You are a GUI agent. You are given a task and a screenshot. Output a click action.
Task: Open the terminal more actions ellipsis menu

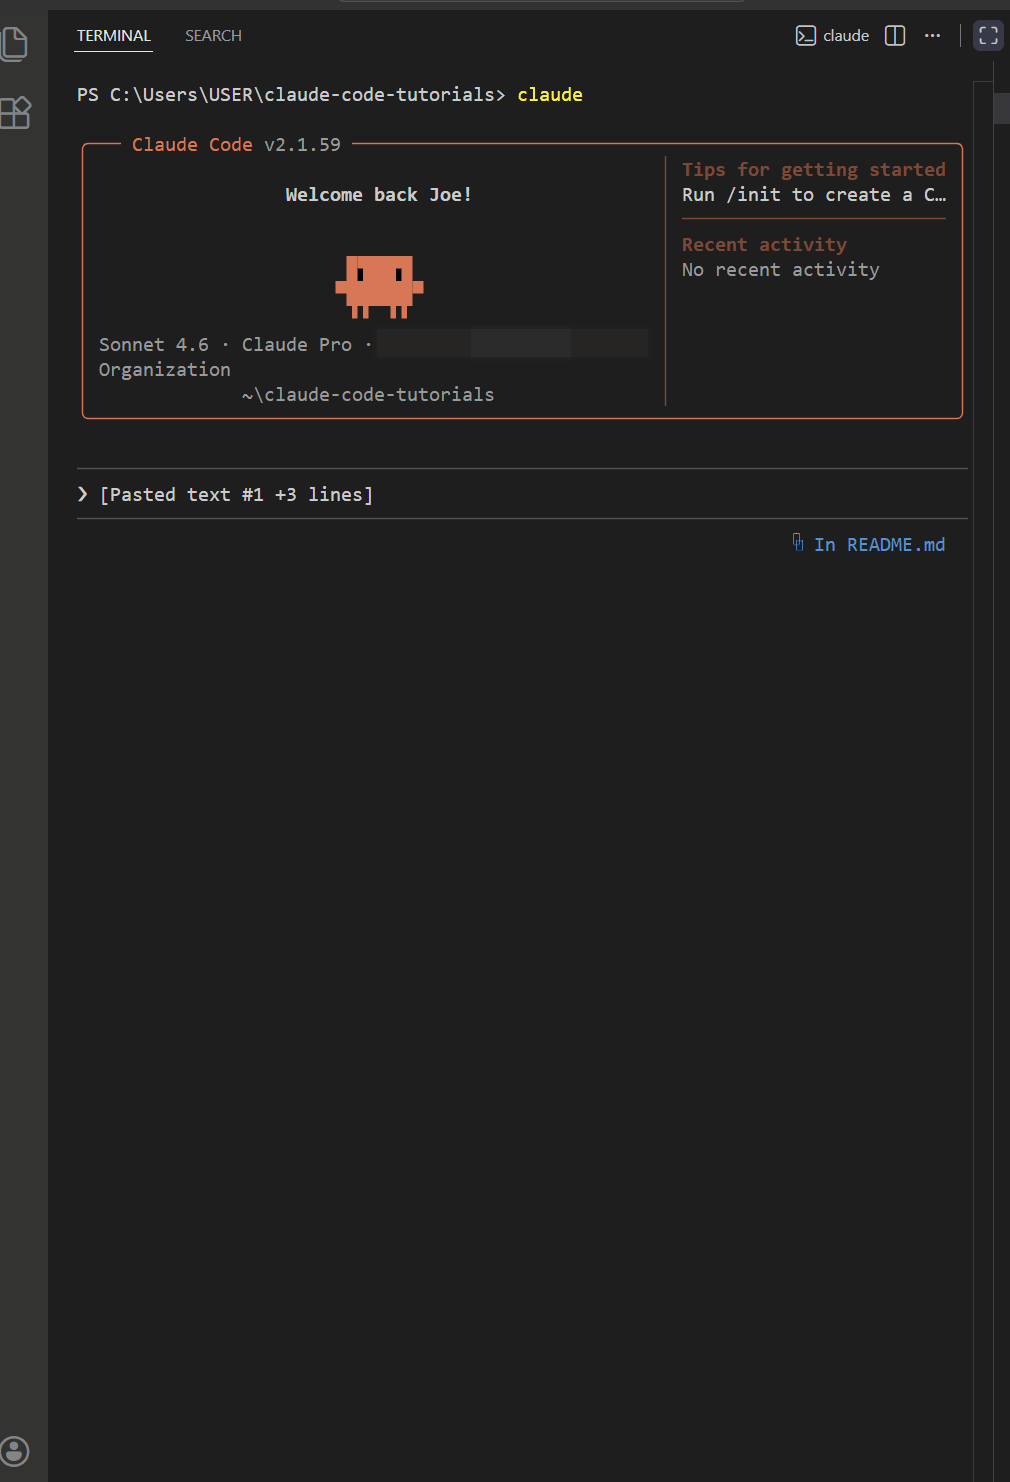click(932, 35)
